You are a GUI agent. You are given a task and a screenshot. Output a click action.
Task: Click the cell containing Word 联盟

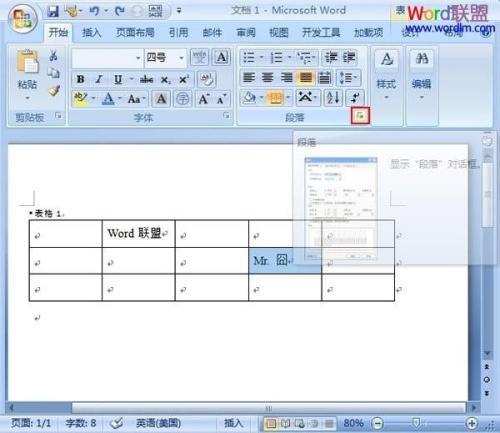click(138, 233)
